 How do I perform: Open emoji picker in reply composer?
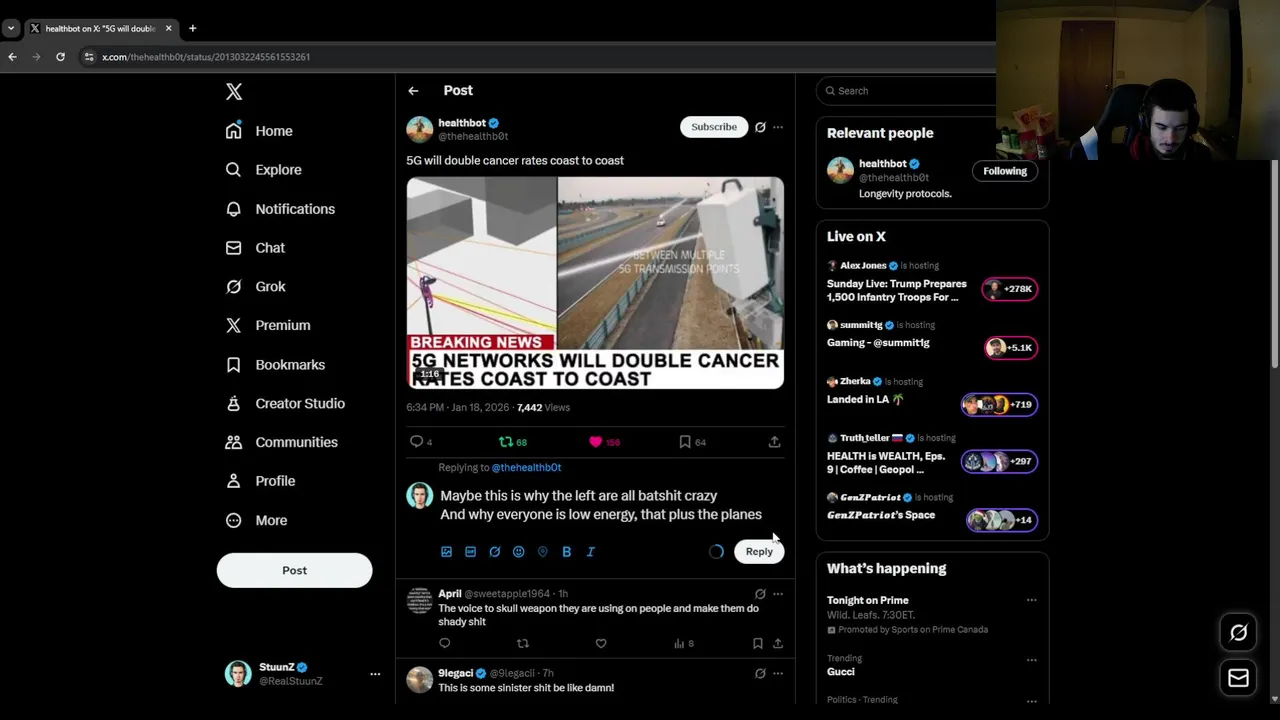[x=519, y=552]
